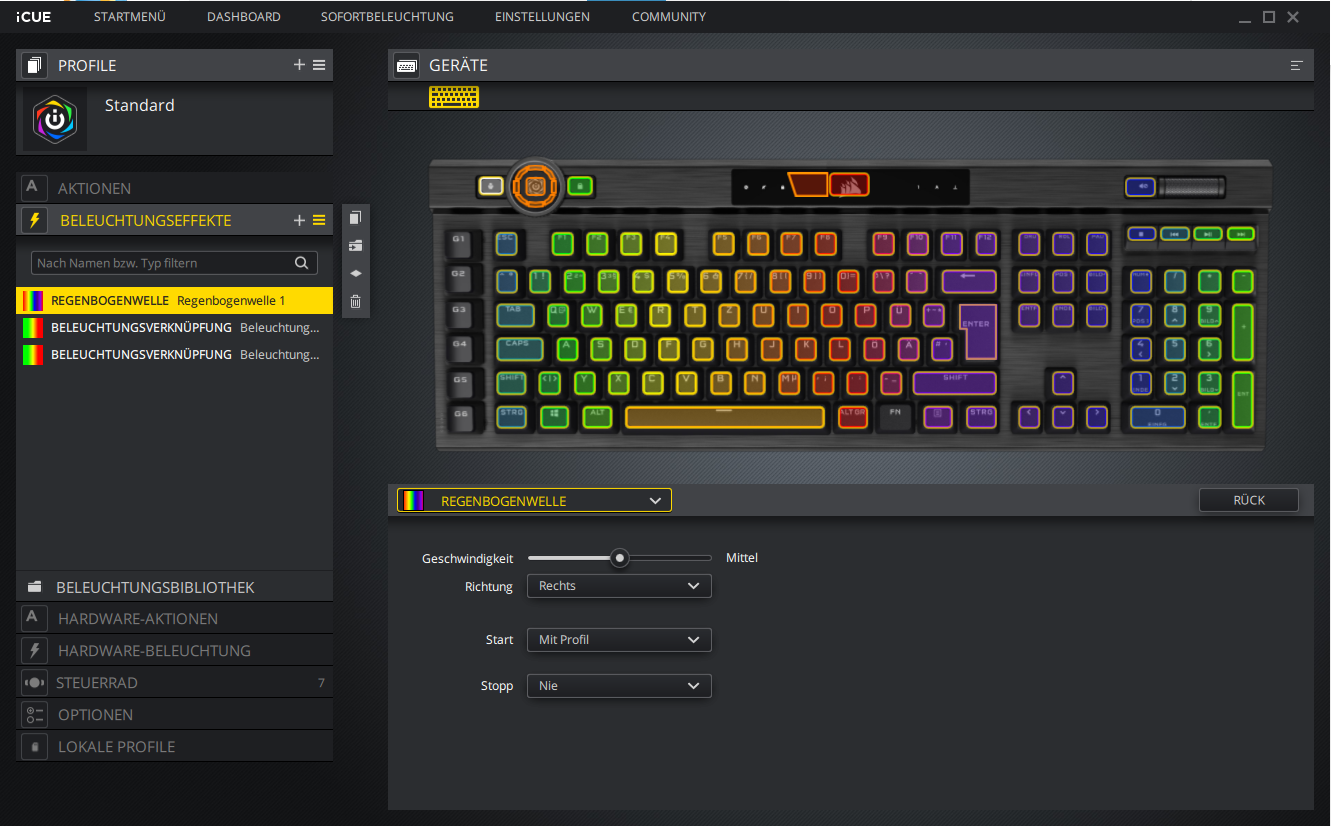Open the Beleuchtungseffekte hamburger menu
This screenshot has width=1331, height=826.
319,220
